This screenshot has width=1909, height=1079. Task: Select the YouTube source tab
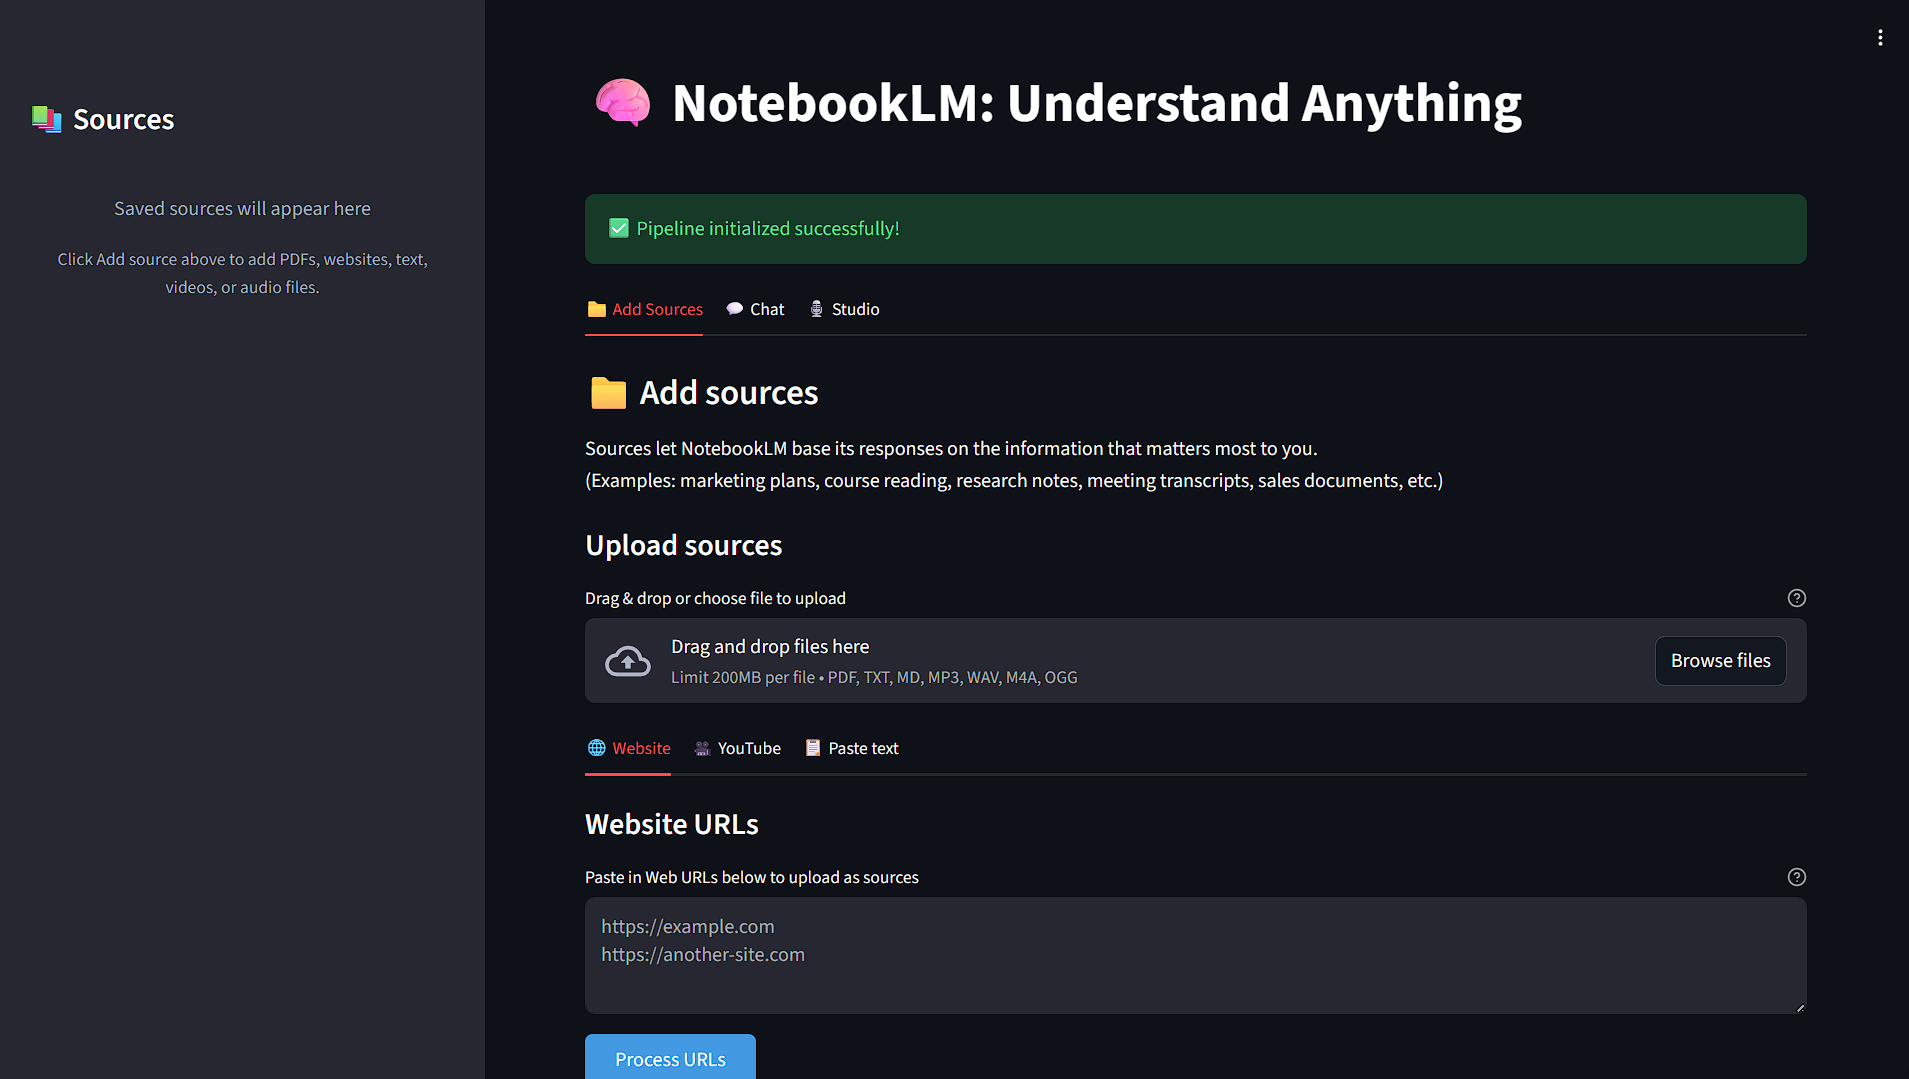(x=737, y=749)
